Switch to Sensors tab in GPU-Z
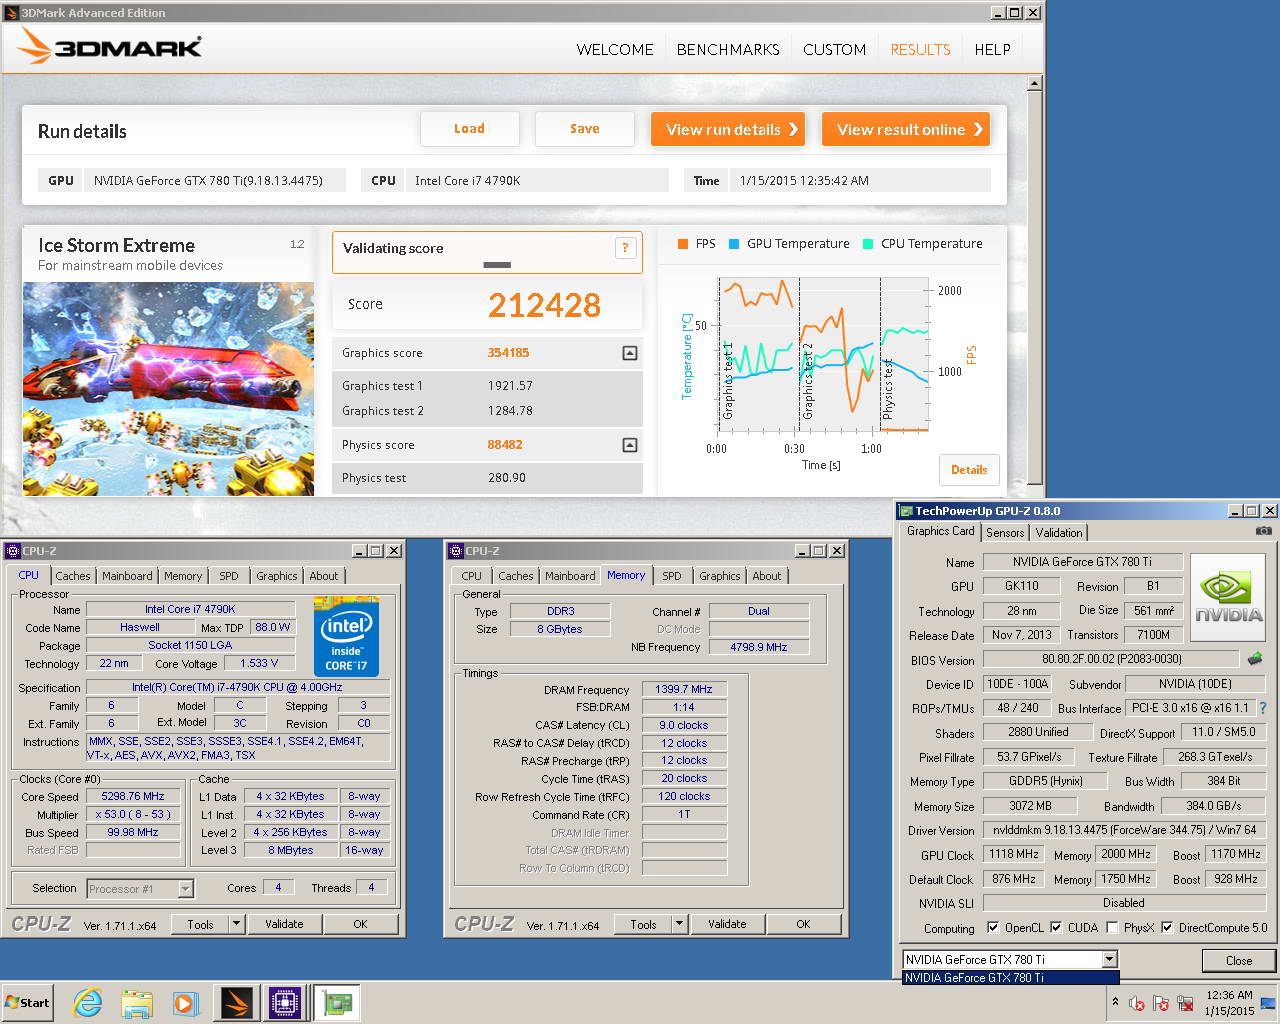 pos(1005,533)
